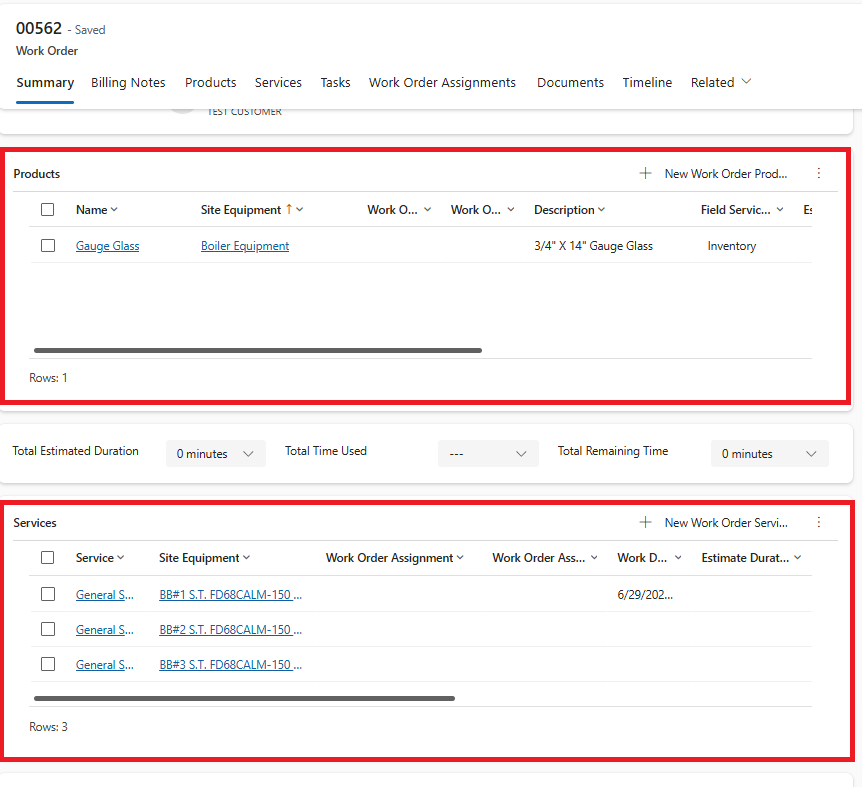The width and height of the screenshot is (862, 787).
Task: Open the Documents tab
Action: click(570, 82)
